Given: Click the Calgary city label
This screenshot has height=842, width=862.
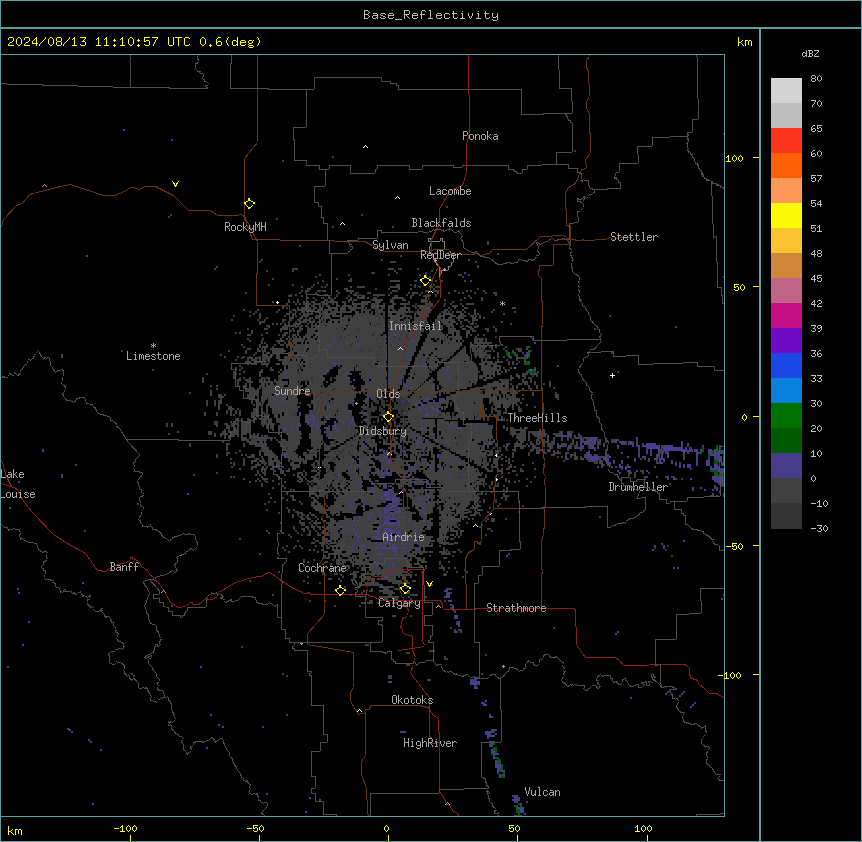Looking at the screenshot, I should [399, 603].
